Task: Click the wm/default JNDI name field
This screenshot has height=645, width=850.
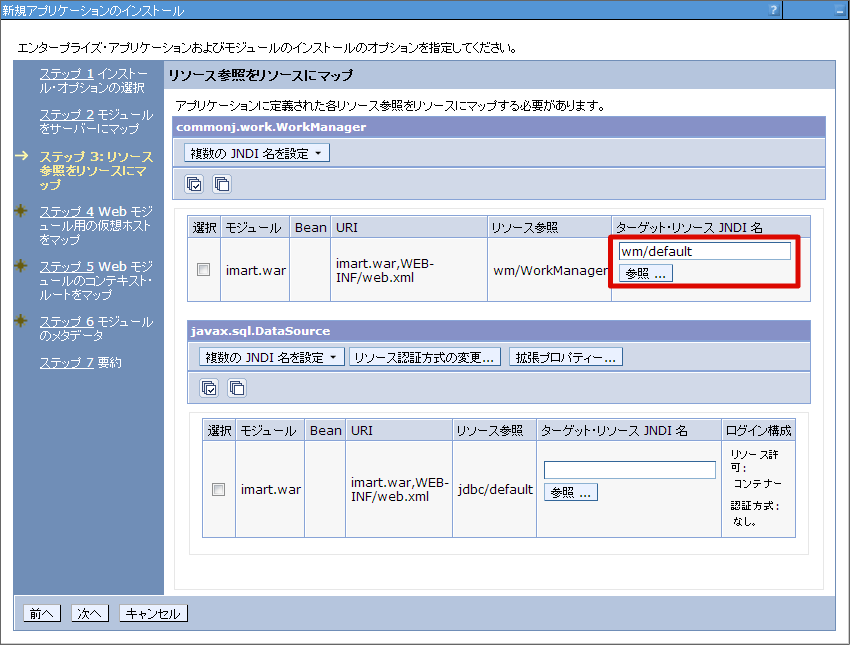Action: (x=704, y=251)
